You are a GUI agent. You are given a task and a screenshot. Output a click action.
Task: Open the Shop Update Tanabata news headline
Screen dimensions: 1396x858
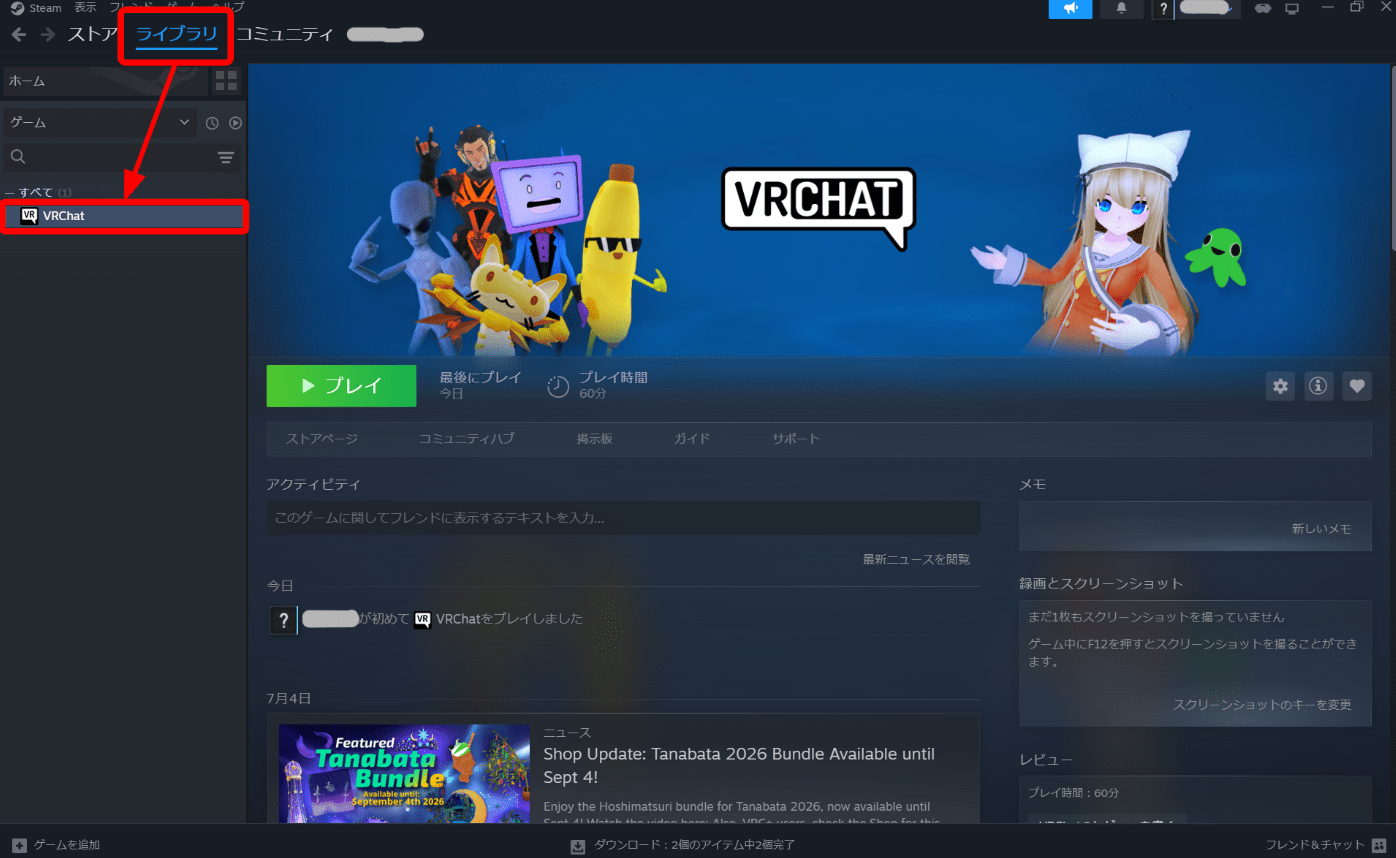coord(739,765)
